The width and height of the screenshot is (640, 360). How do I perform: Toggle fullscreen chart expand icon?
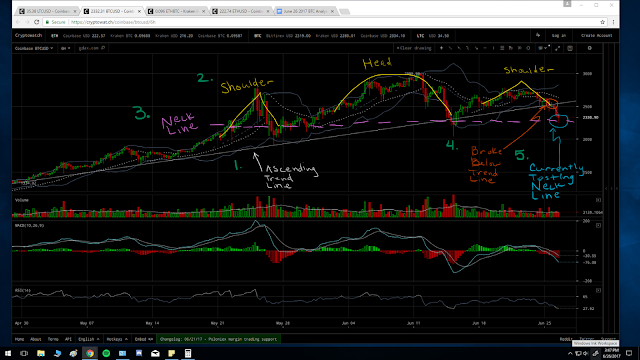(558, 48)
